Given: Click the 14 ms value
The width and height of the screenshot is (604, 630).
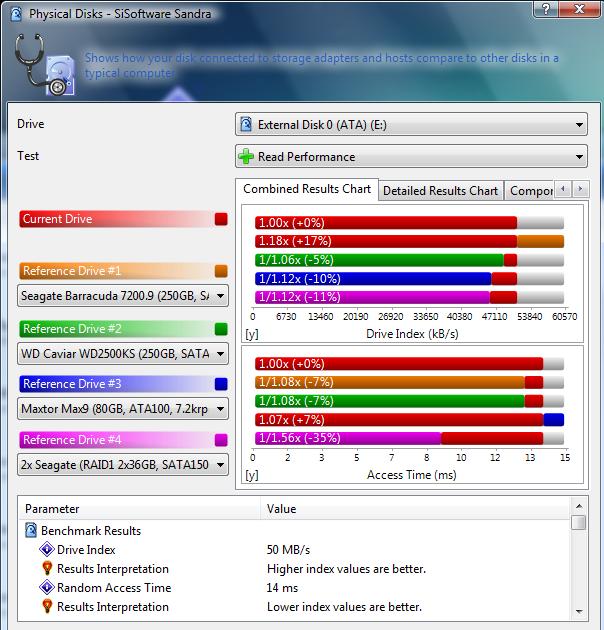Looking at the screenshot, I should (x=282, y=587).
